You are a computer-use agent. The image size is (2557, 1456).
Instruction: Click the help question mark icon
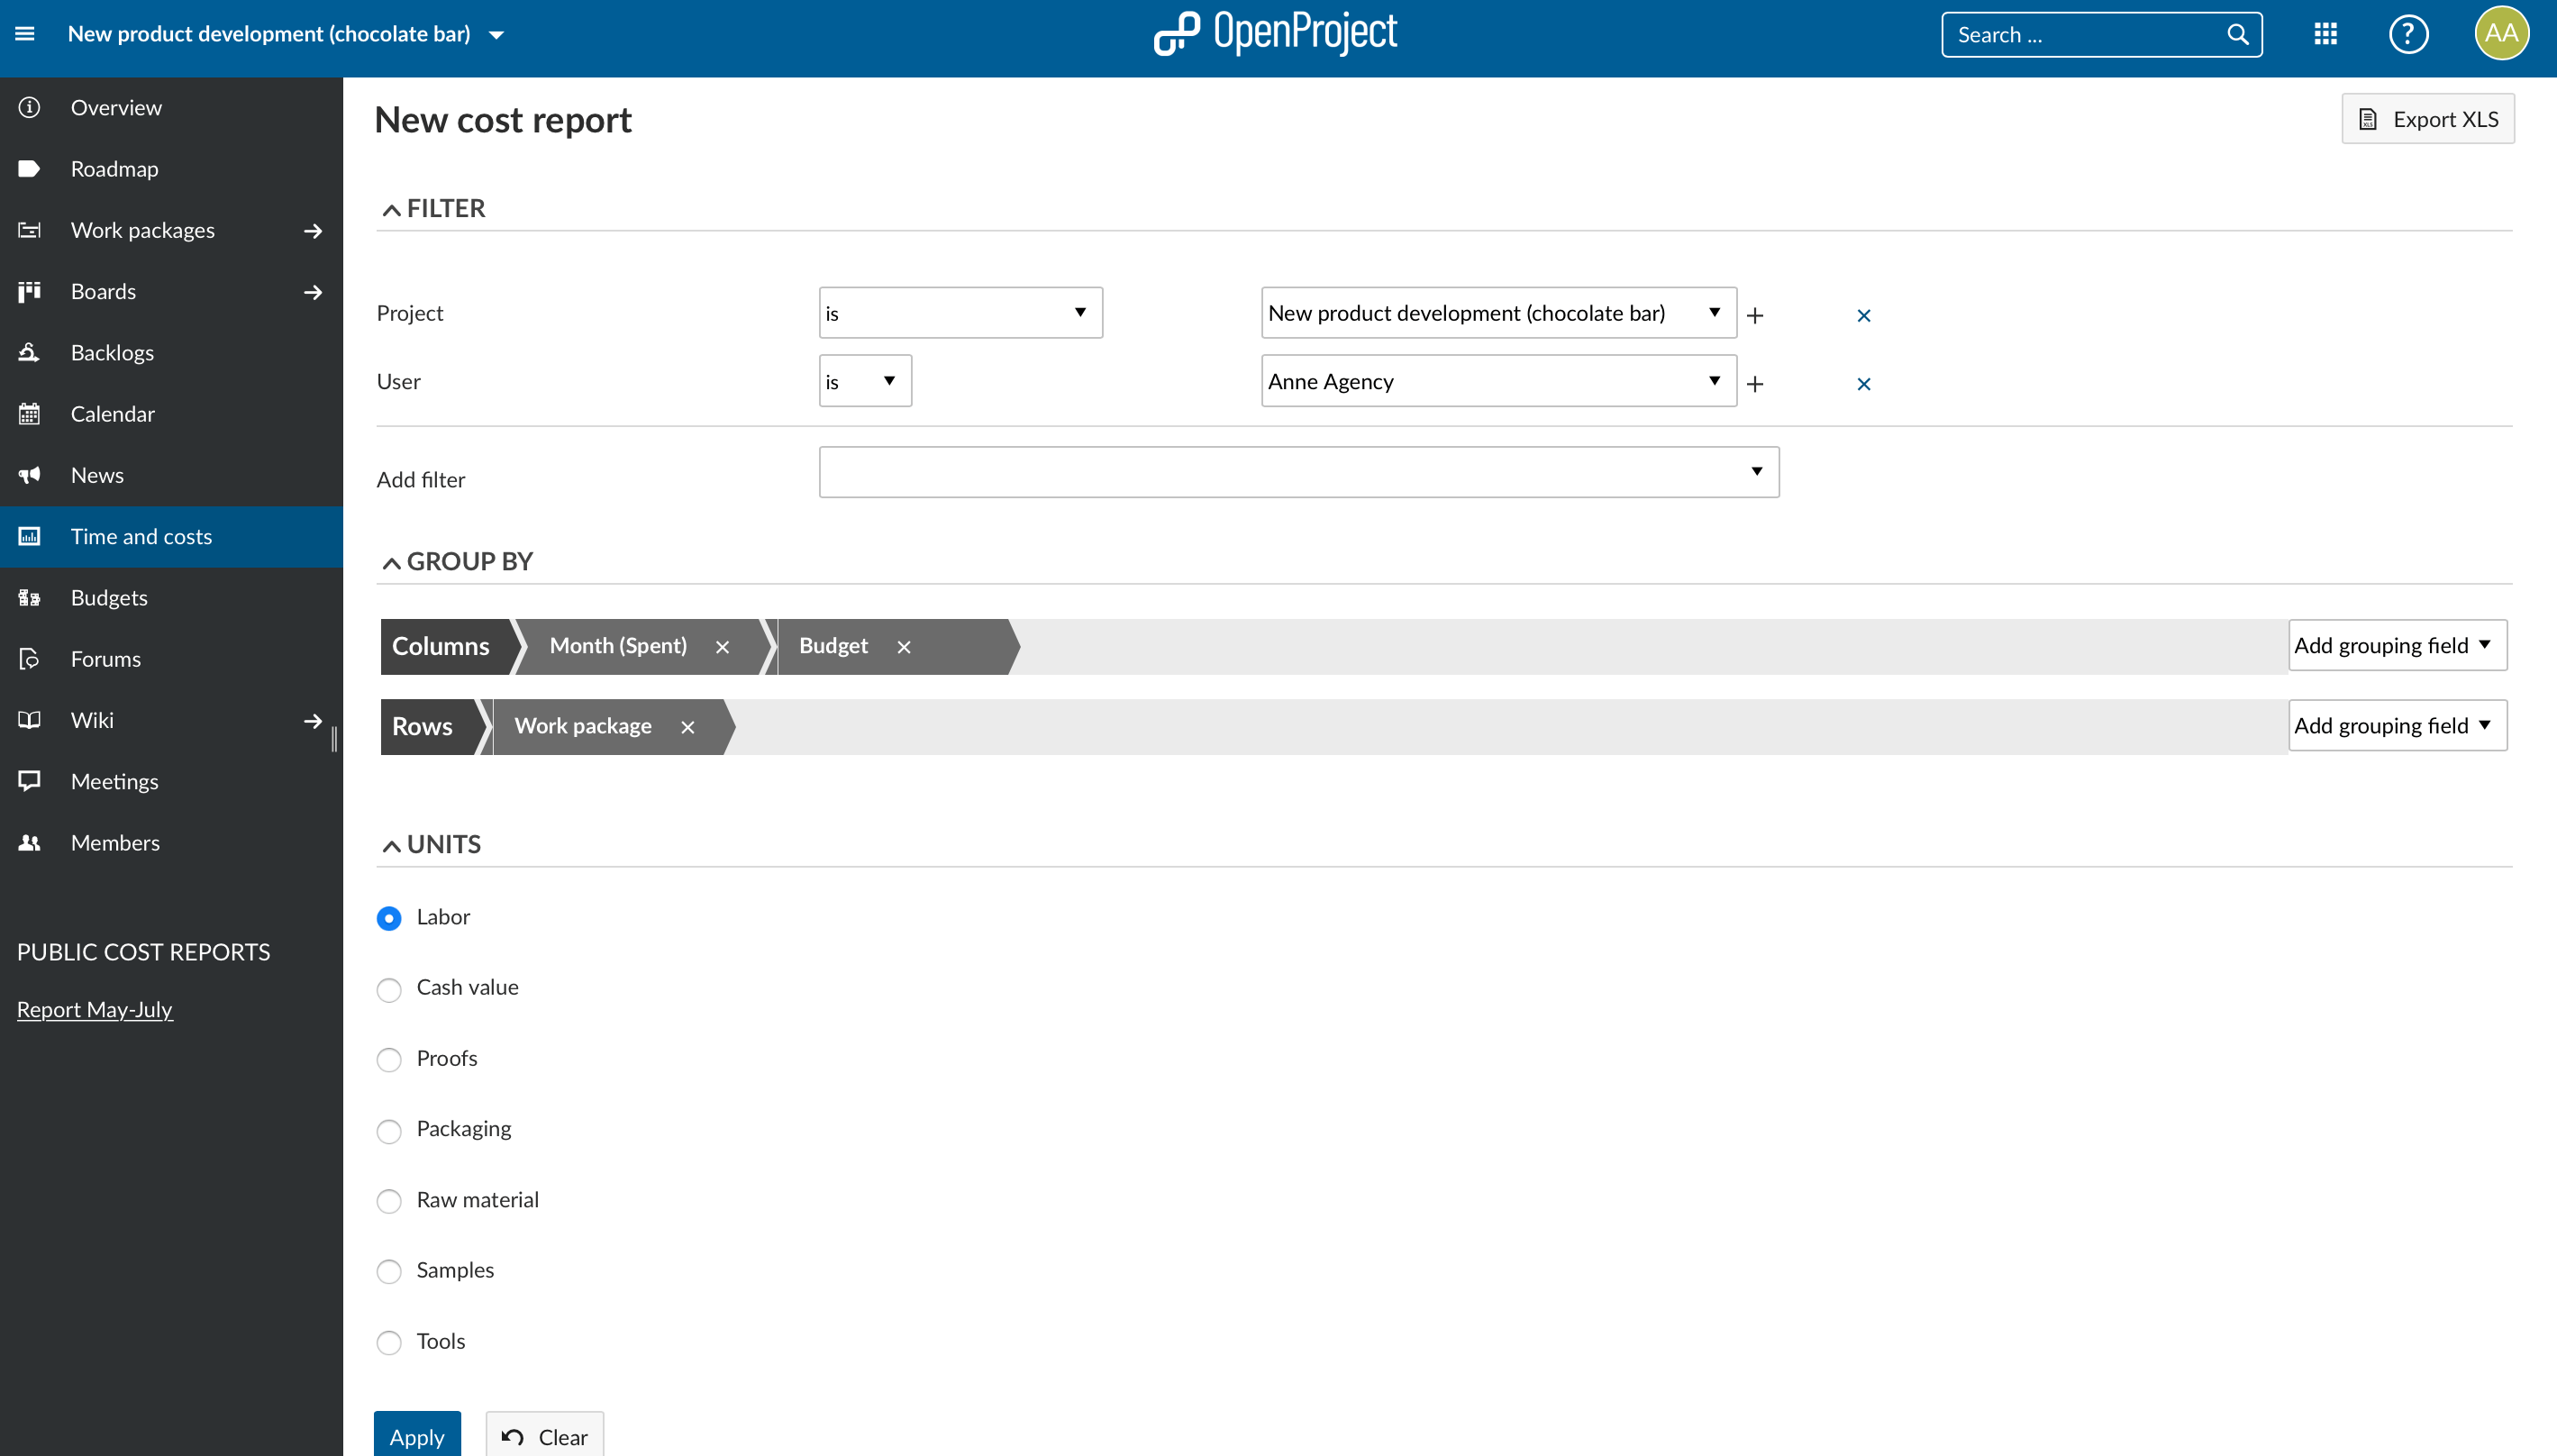tap(2408, 35)
